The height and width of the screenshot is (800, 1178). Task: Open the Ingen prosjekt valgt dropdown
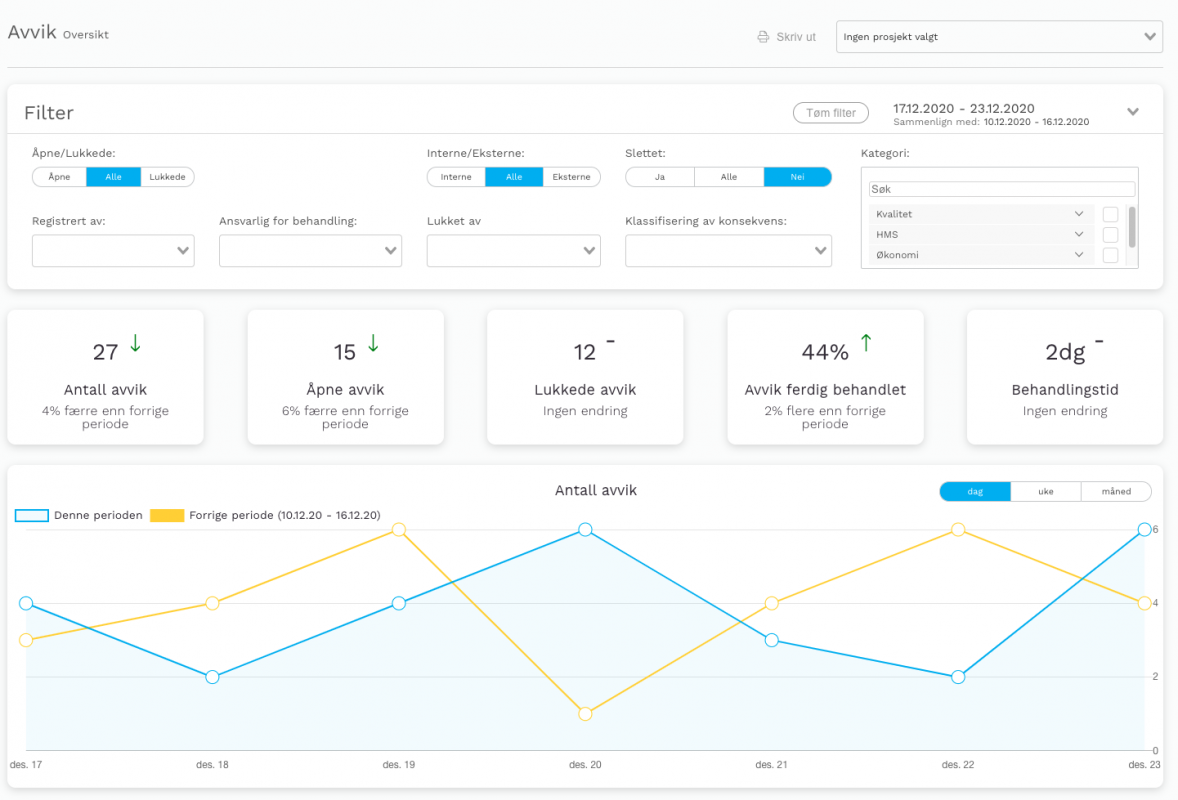click(999, 37)
